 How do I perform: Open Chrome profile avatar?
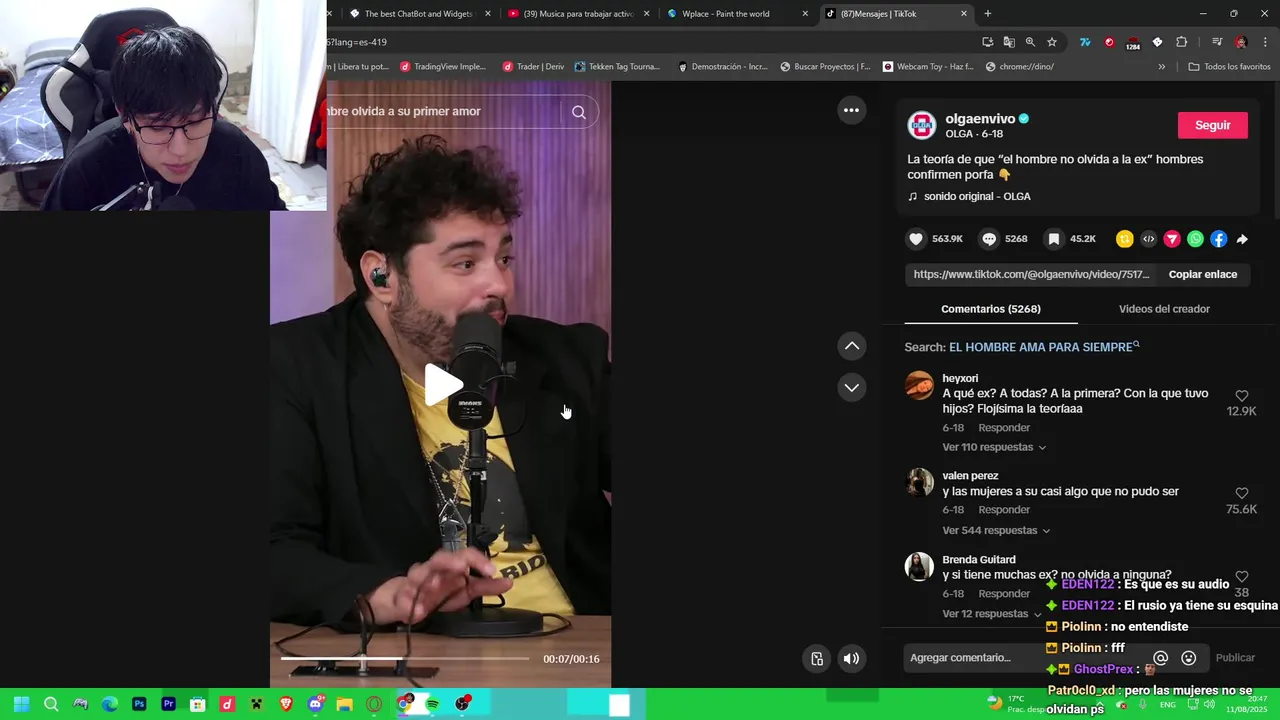1241,42
